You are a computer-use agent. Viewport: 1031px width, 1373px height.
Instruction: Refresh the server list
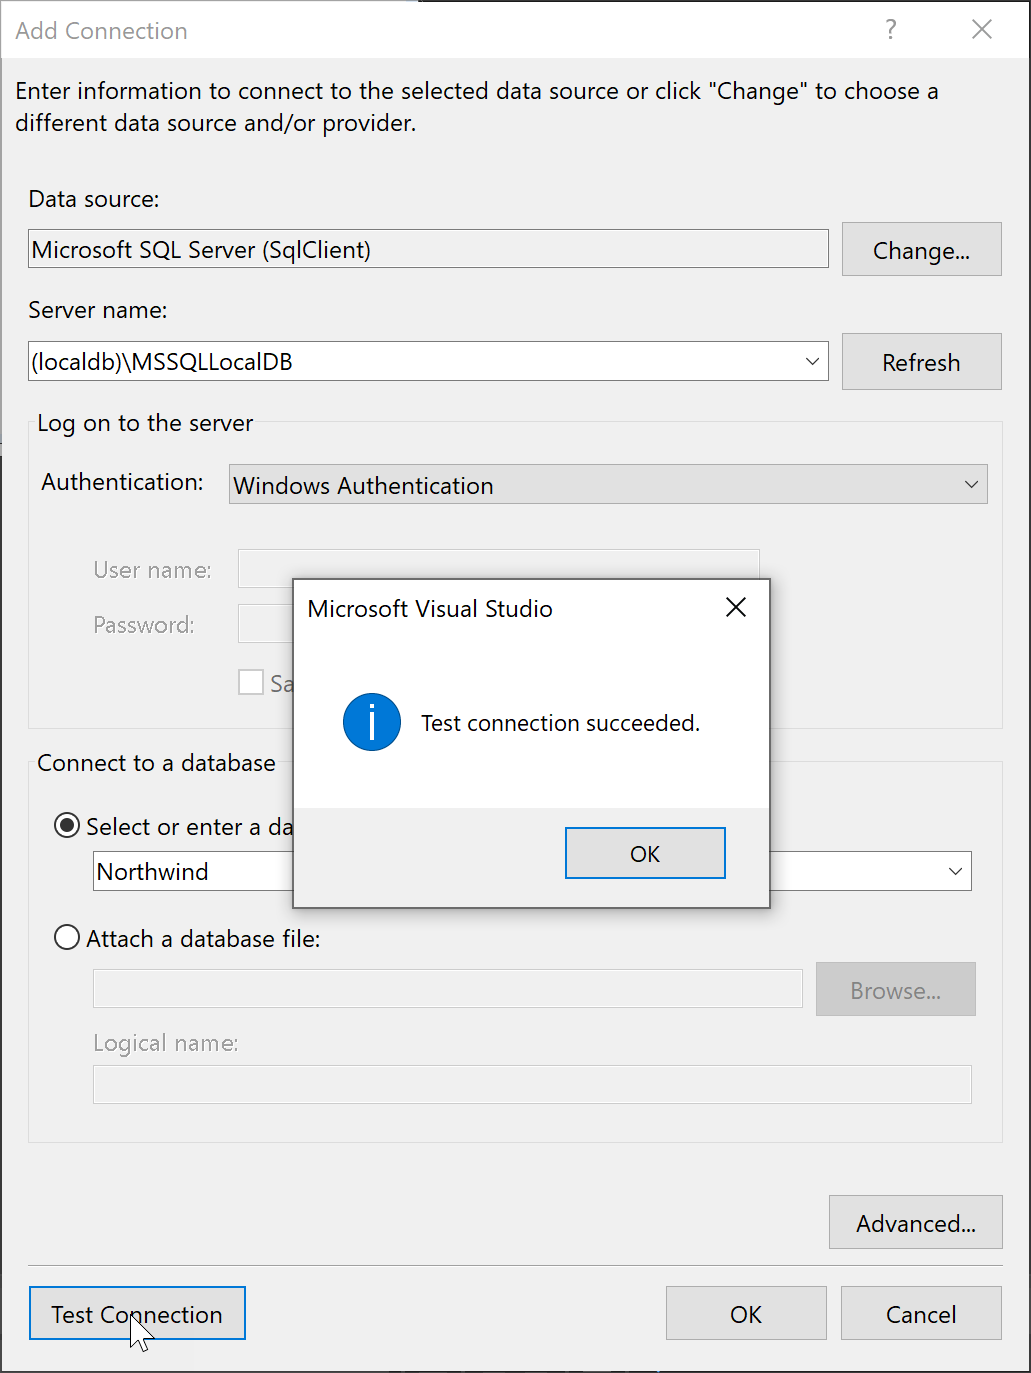[x=920, y=361]
